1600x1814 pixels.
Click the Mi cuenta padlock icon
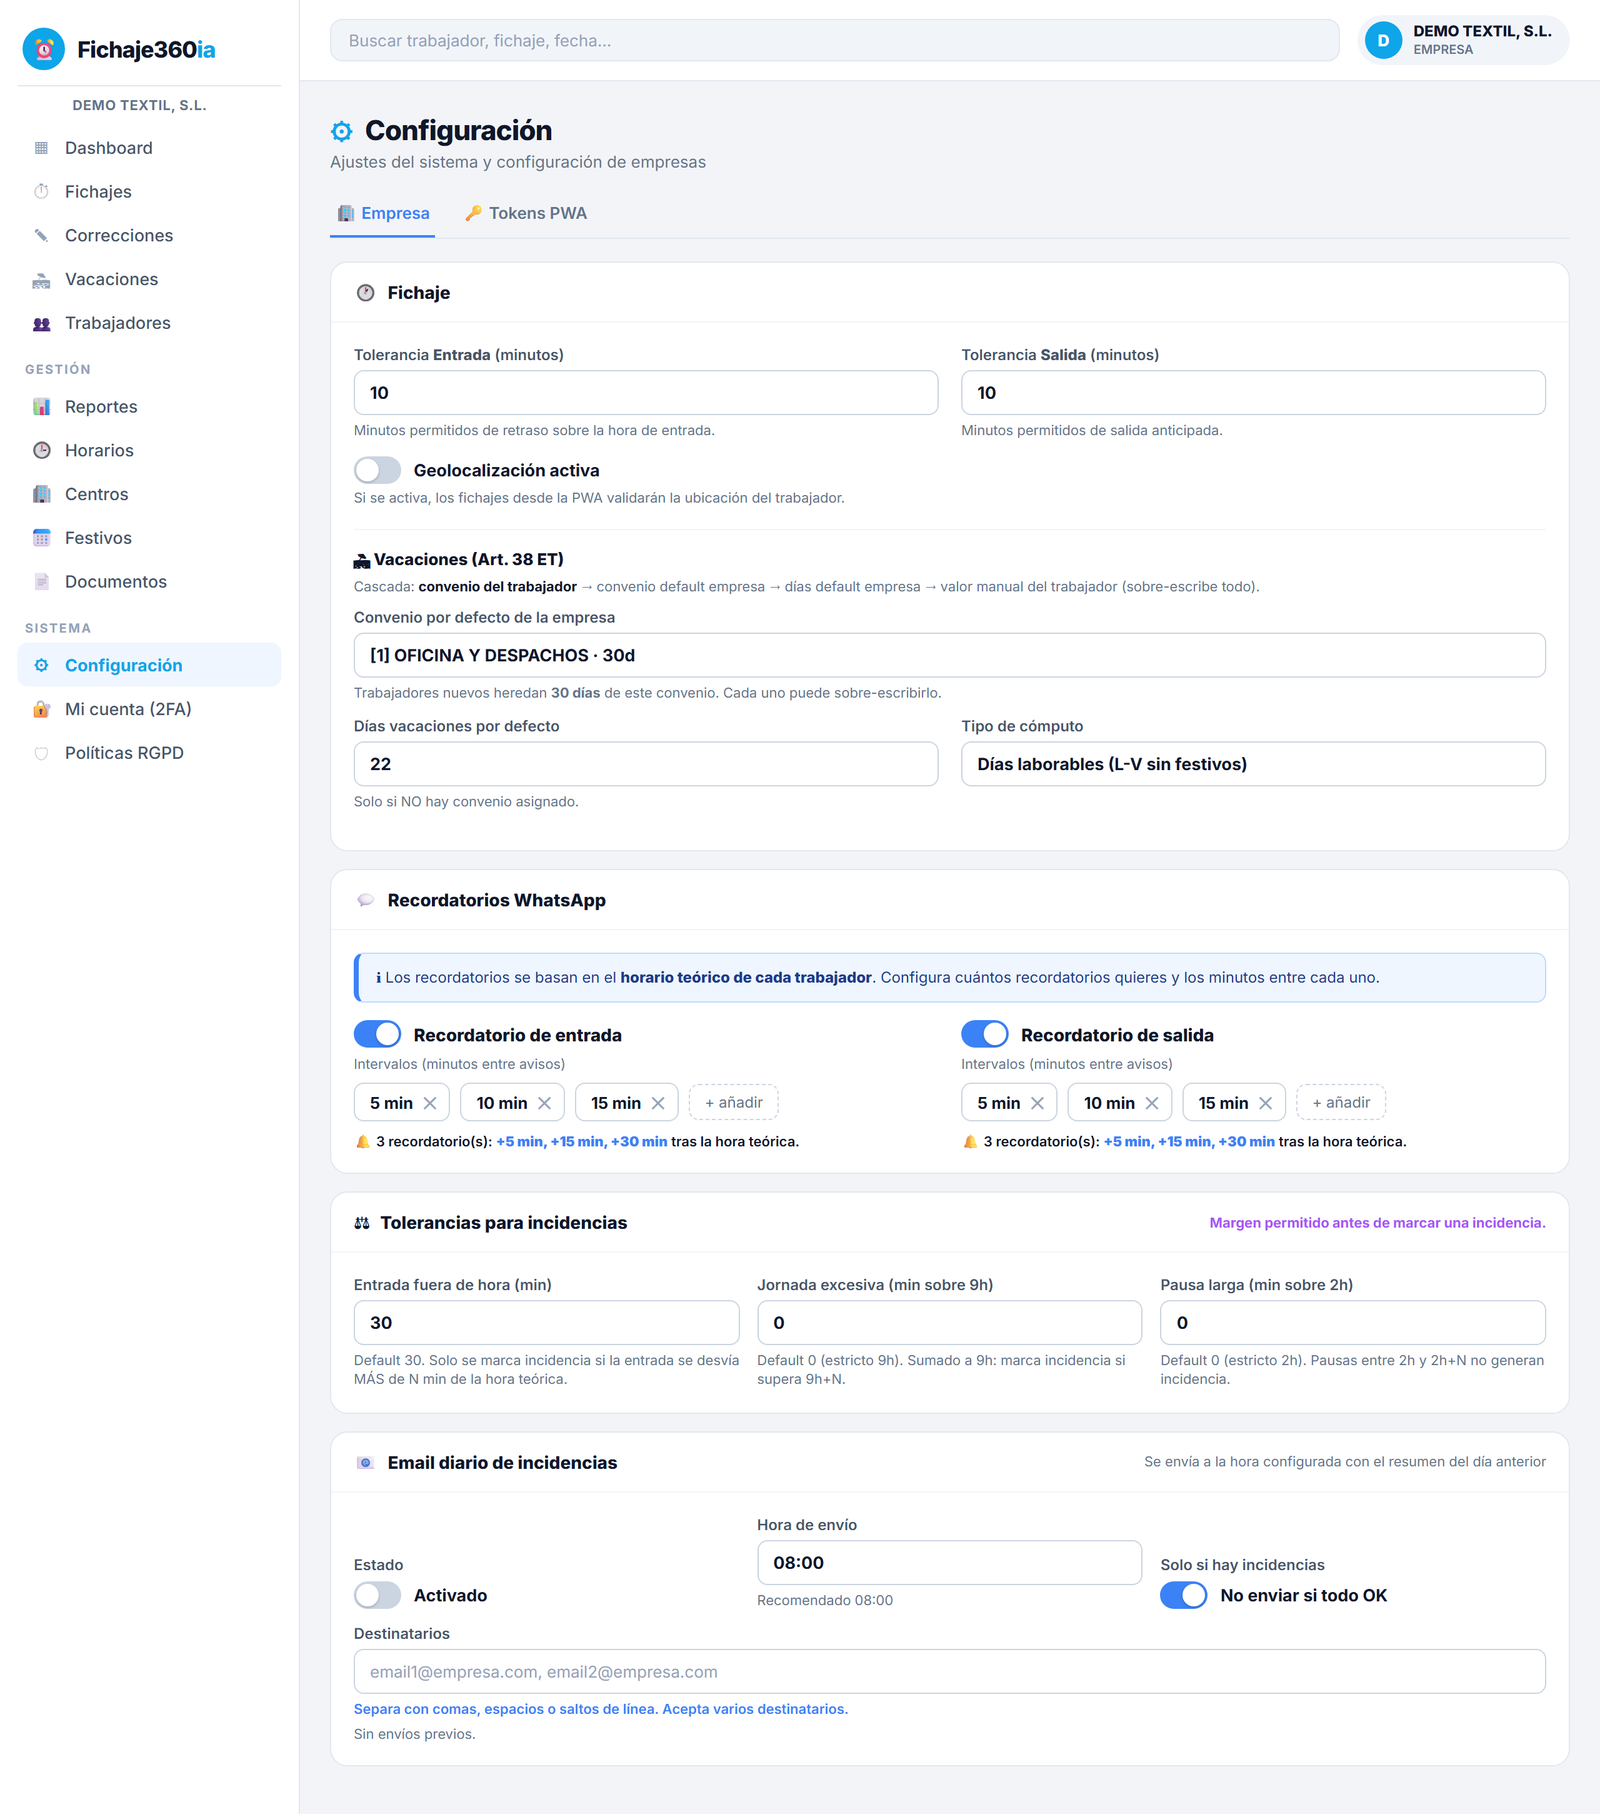pos(41,709)
